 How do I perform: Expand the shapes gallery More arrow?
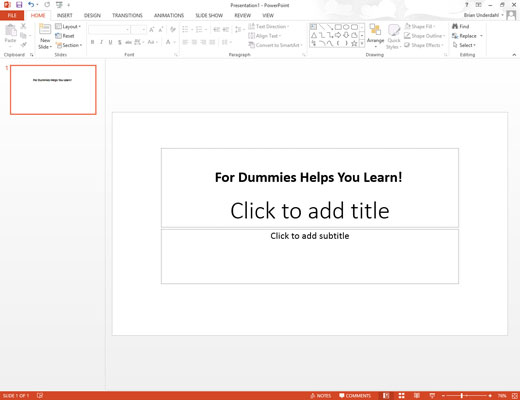coord(362,43)
